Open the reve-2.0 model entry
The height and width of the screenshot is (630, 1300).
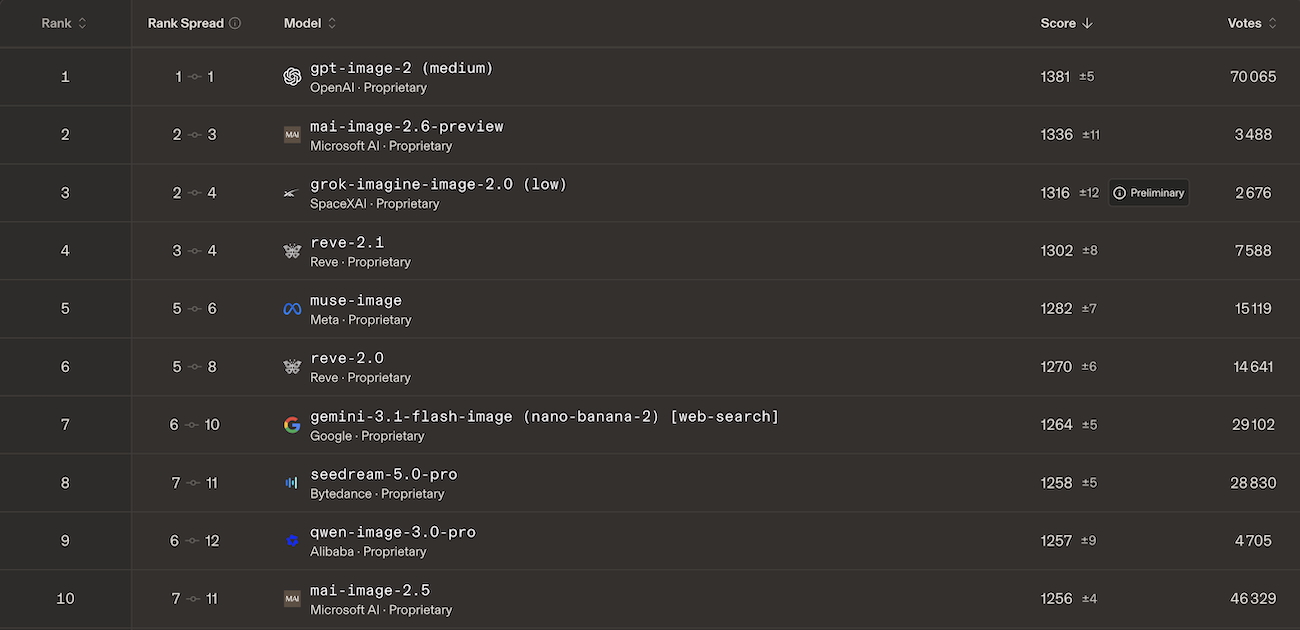347,358
